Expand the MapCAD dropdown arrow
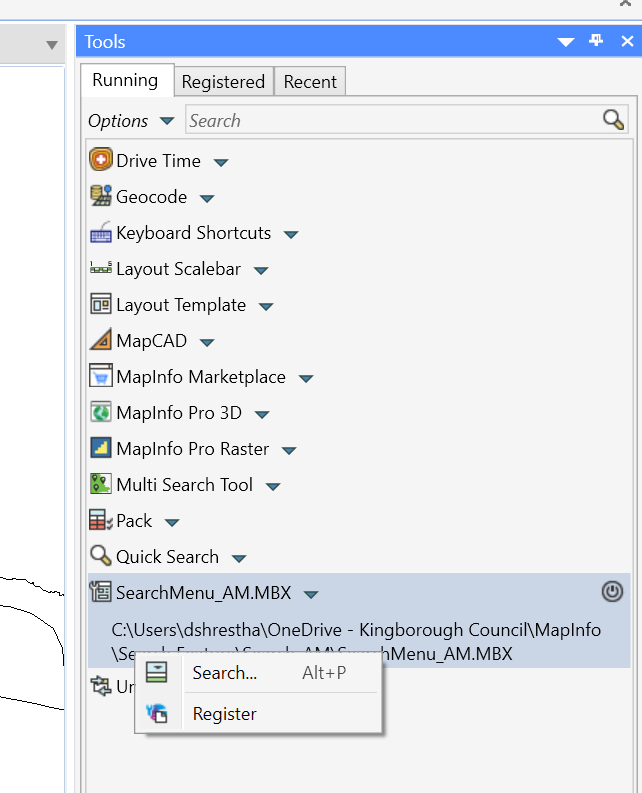Image resolution: width=642 pixels, height=793 pixels. coord(207,342)
